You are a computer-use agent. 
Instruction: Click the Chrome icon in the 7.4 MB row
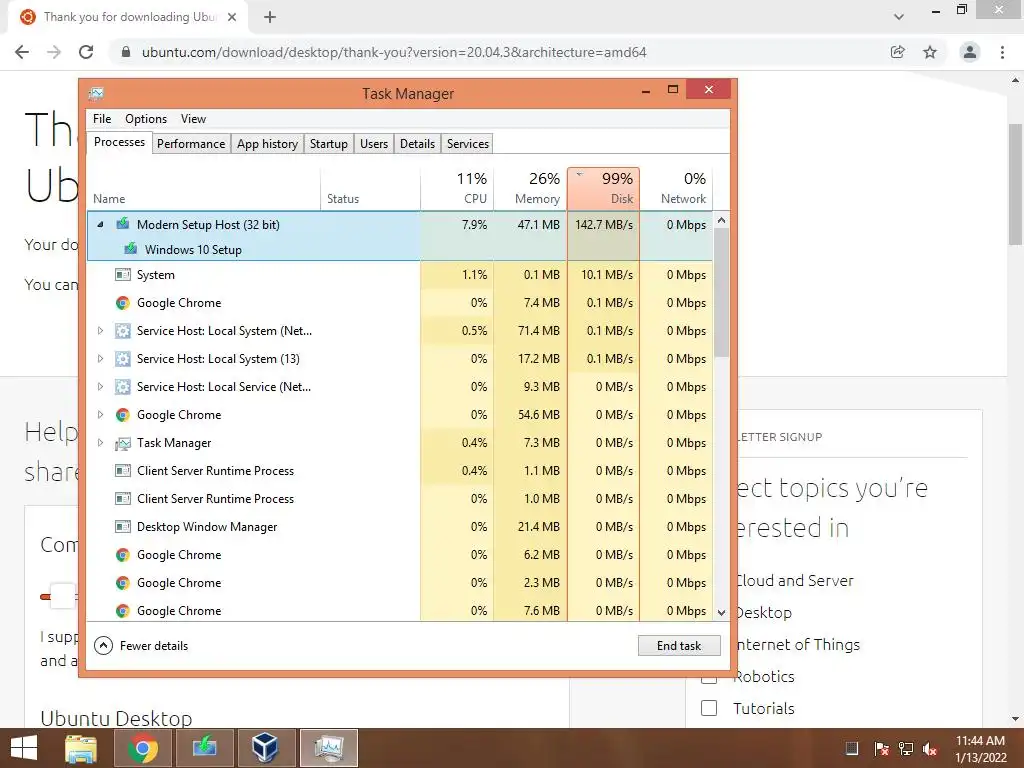122,302
